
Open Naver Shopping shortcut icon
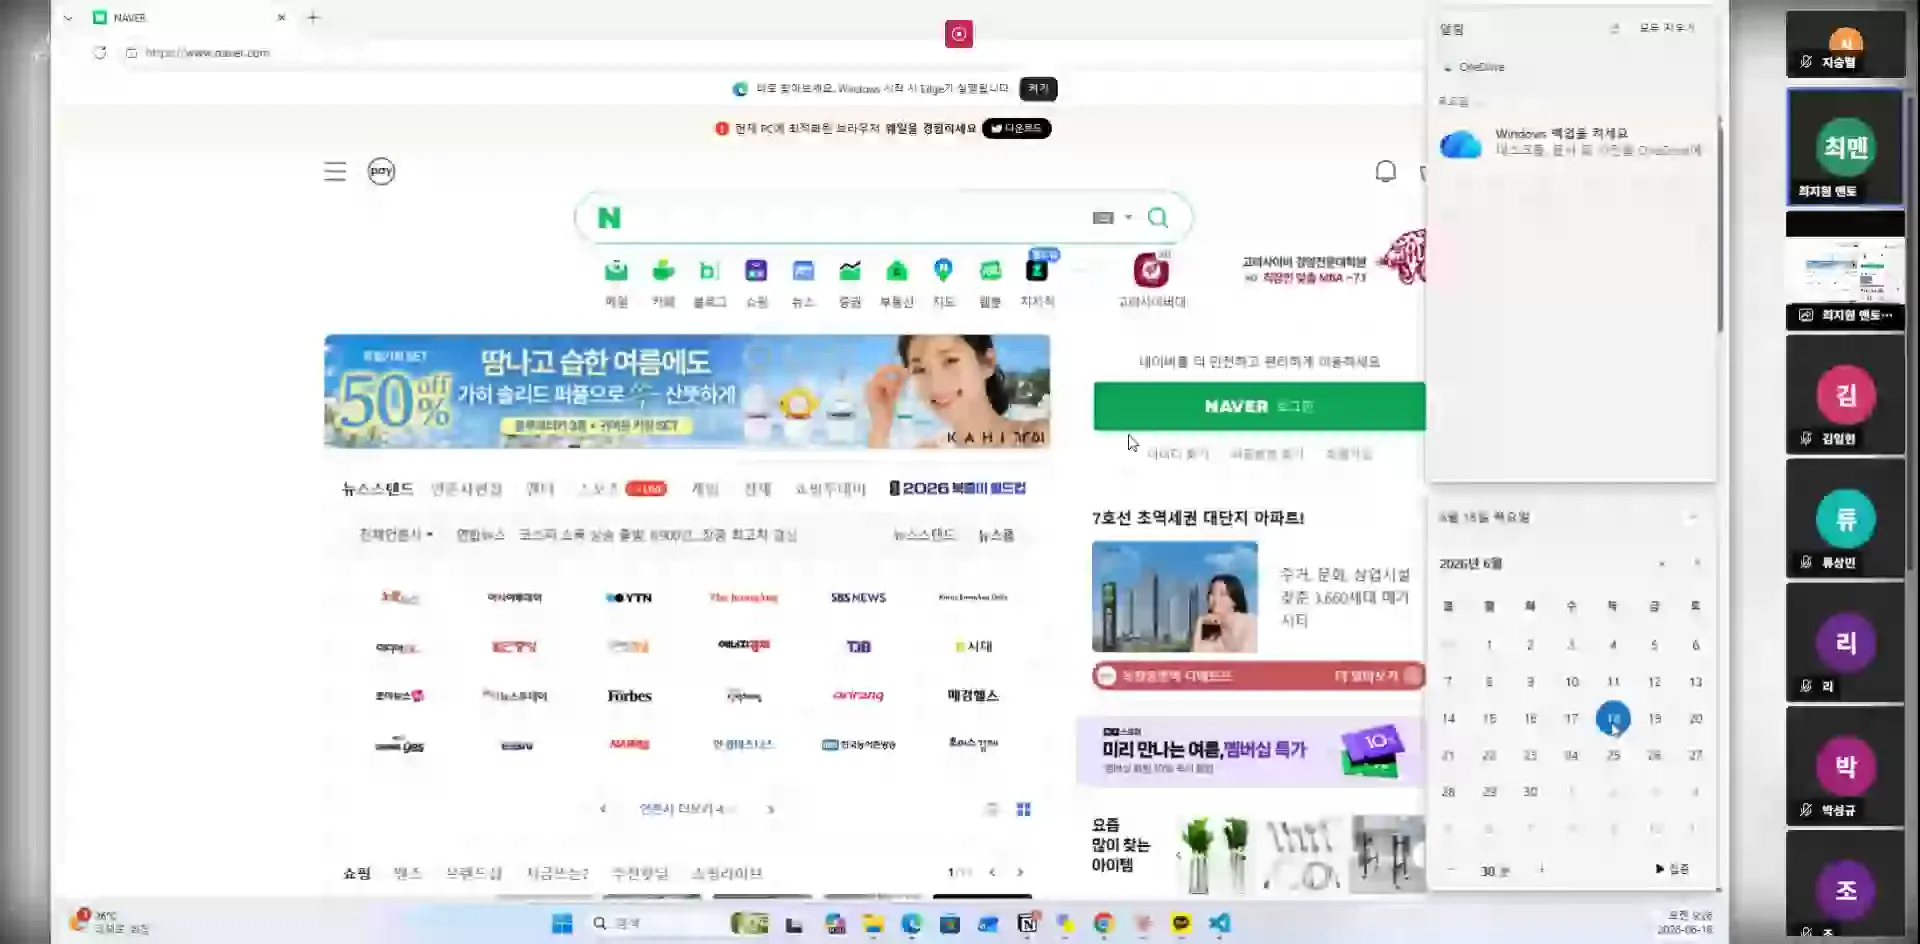tap(757, 271)
